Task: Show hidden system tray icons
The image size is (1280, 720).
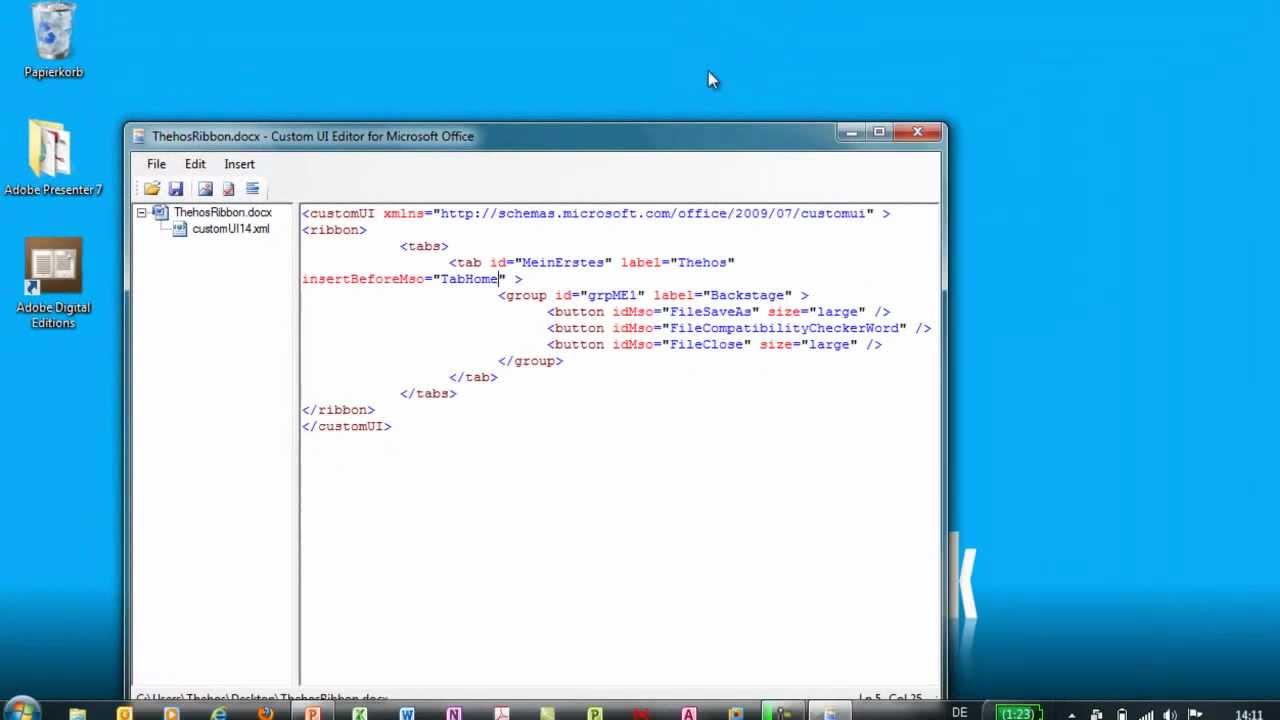Action: [x=1072, y=714]
